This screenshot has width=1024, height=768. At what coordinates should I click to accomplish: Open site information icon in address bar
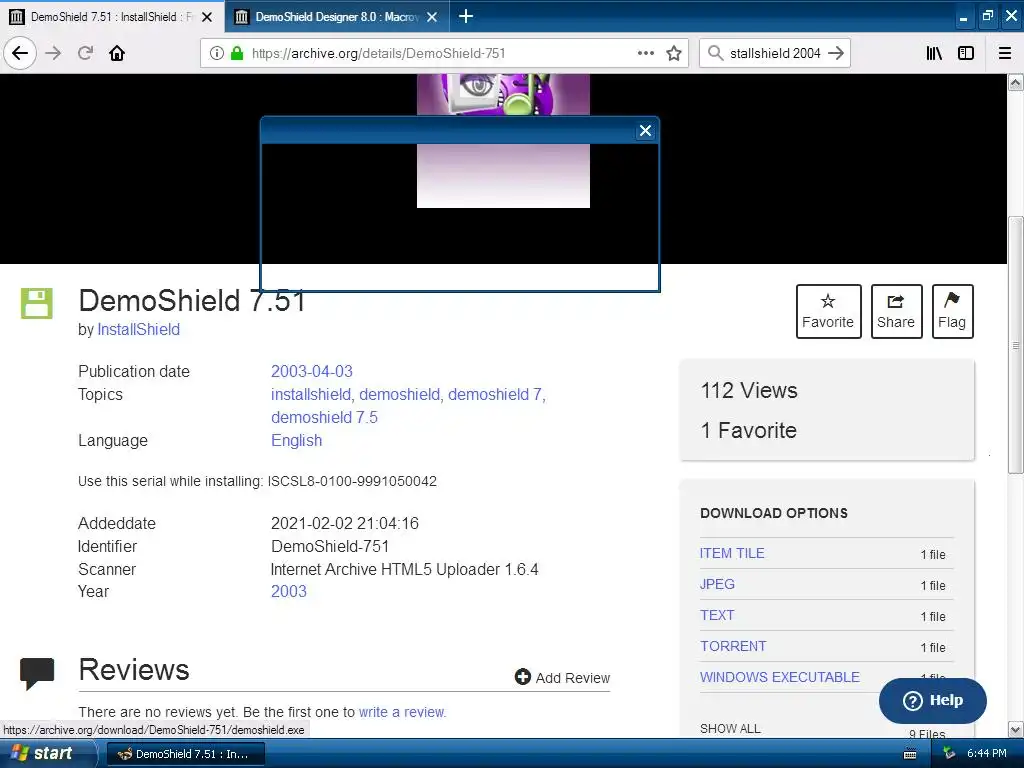tap(216, 53)
